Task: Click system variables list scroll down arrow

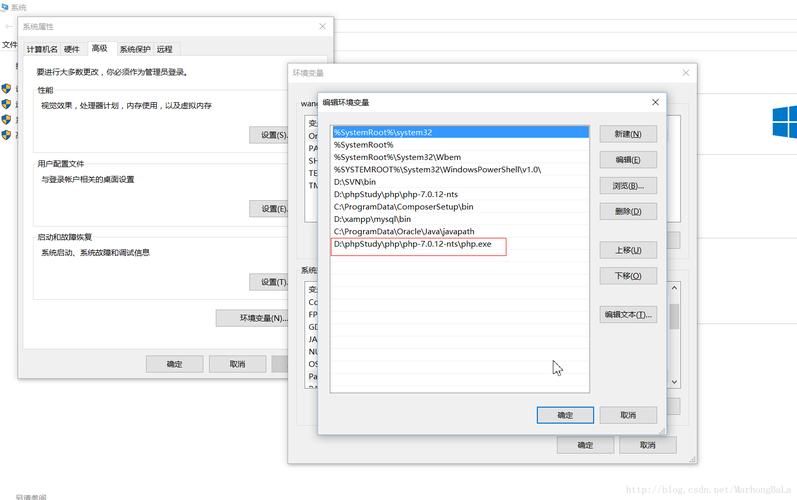Action: (675, 382)
